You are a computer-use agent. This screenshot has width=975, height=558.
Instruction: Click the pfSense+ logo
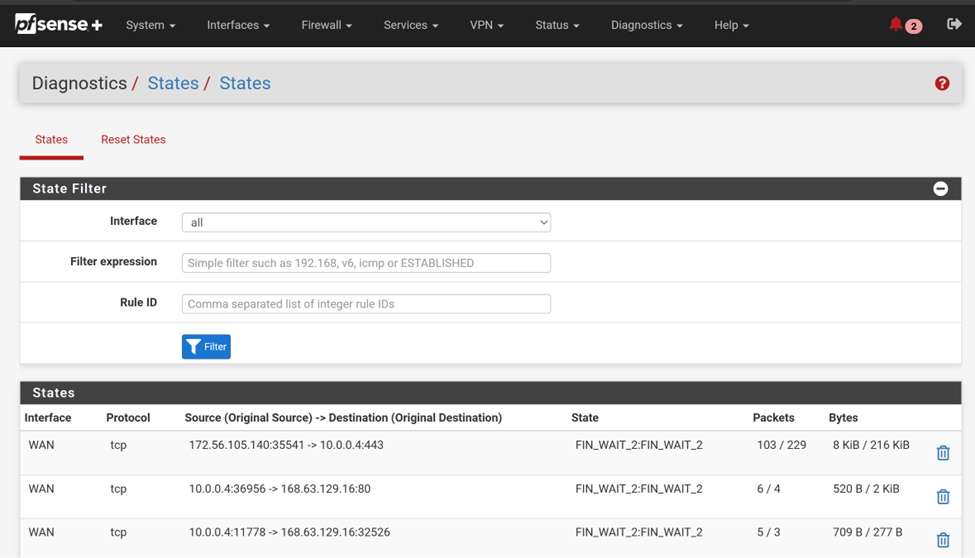coord(58,24)
